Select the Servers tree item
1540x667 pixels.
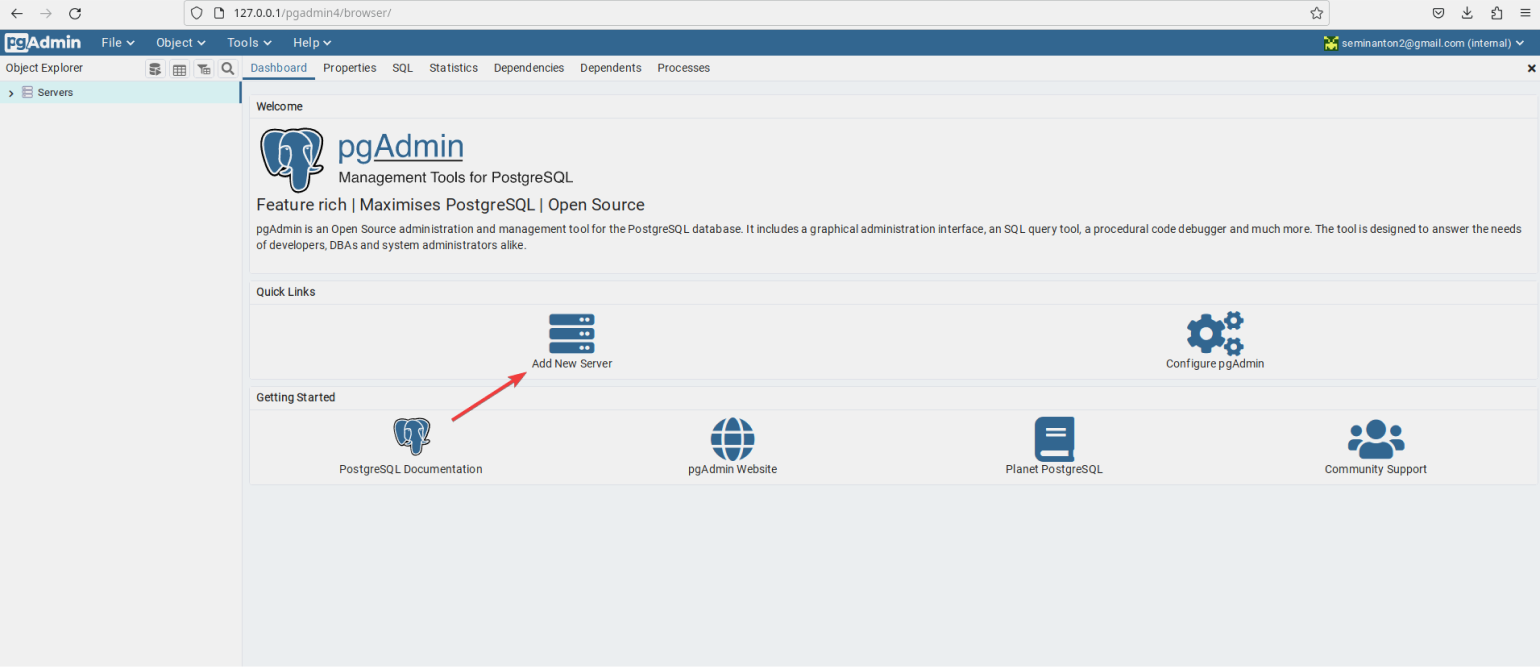(120, 92)
